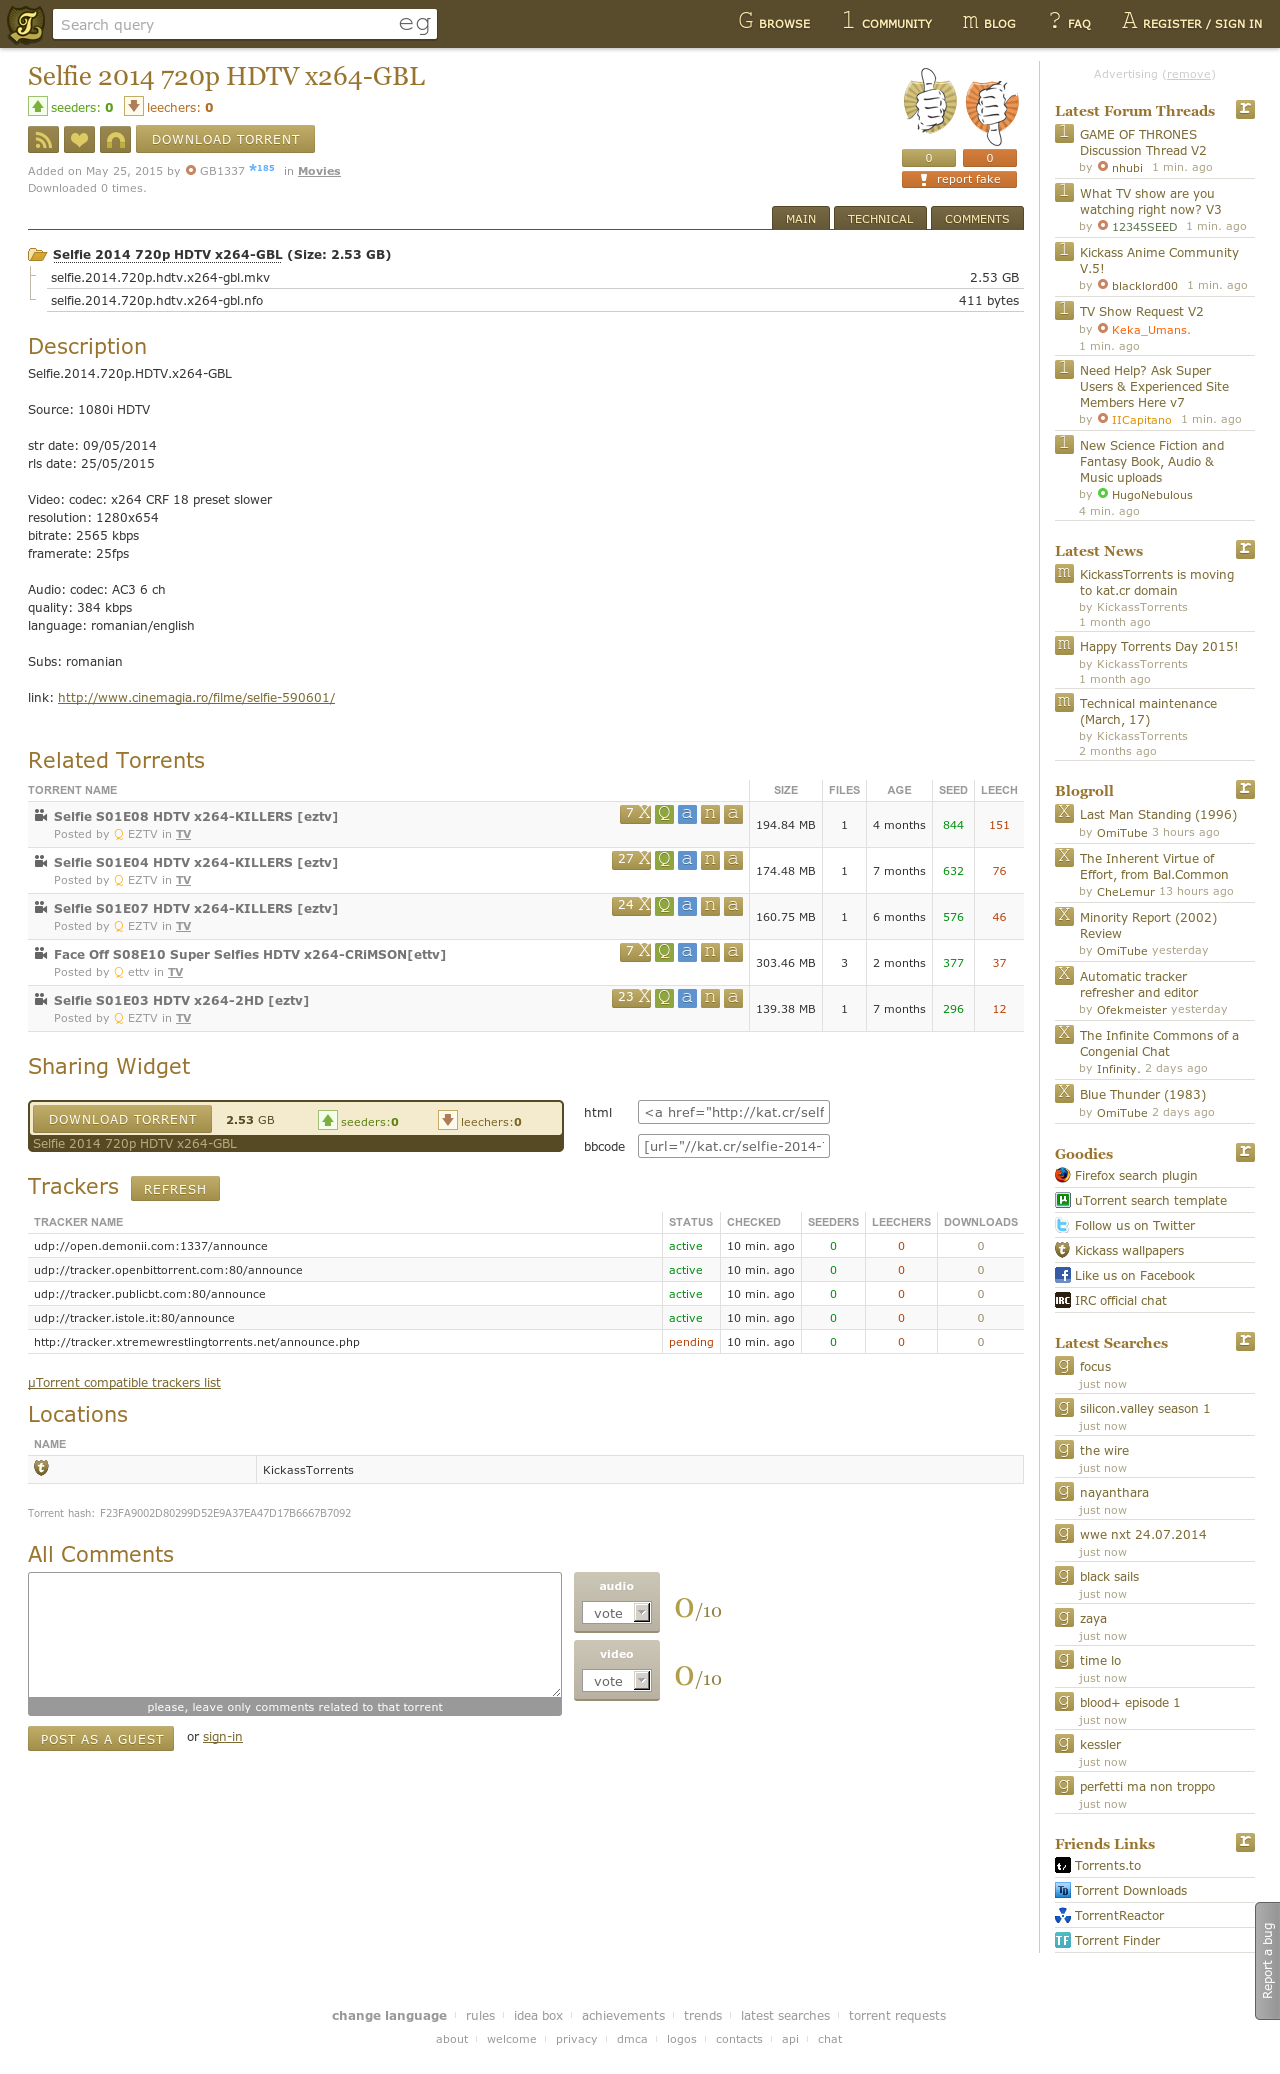The height and width of the screenshot is (2074, 1280).
Task: Refresh the trackers list
Action: pos(175,1188)
